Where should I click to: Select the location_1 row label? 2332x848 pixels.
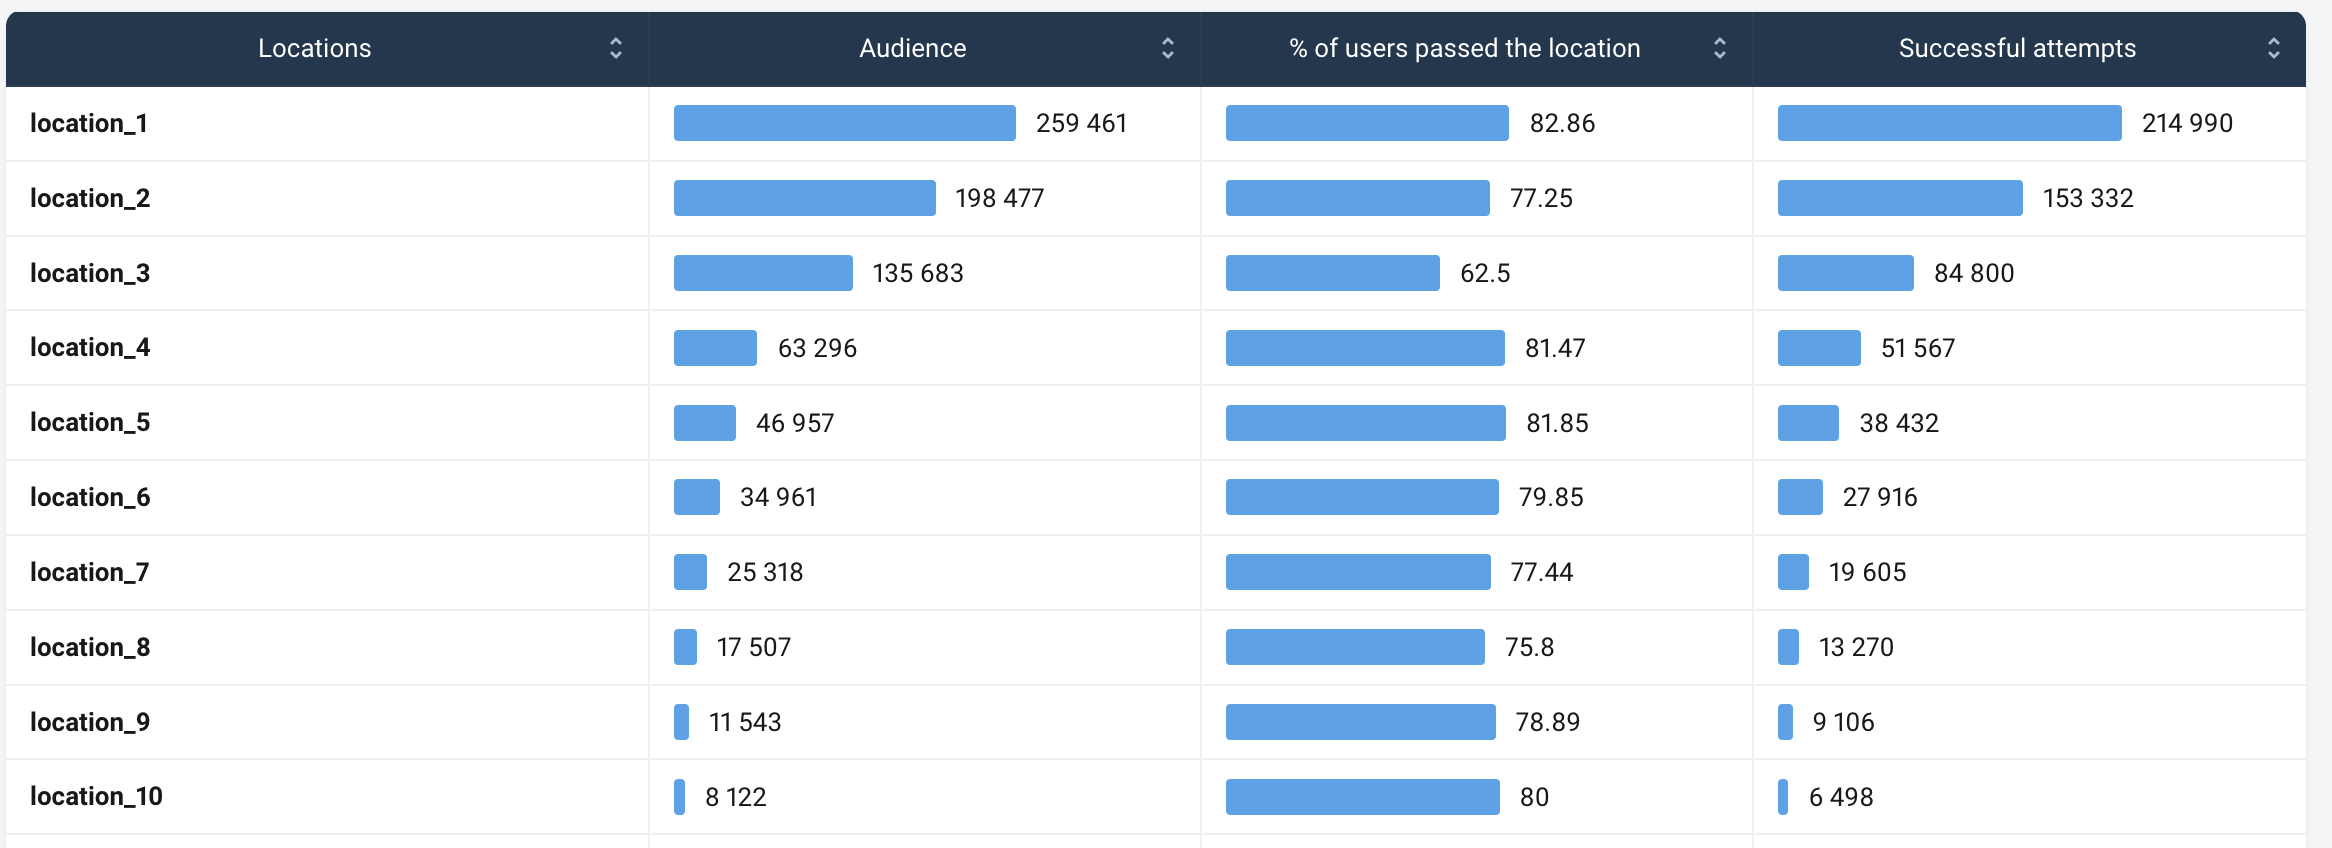click(89, 123)
